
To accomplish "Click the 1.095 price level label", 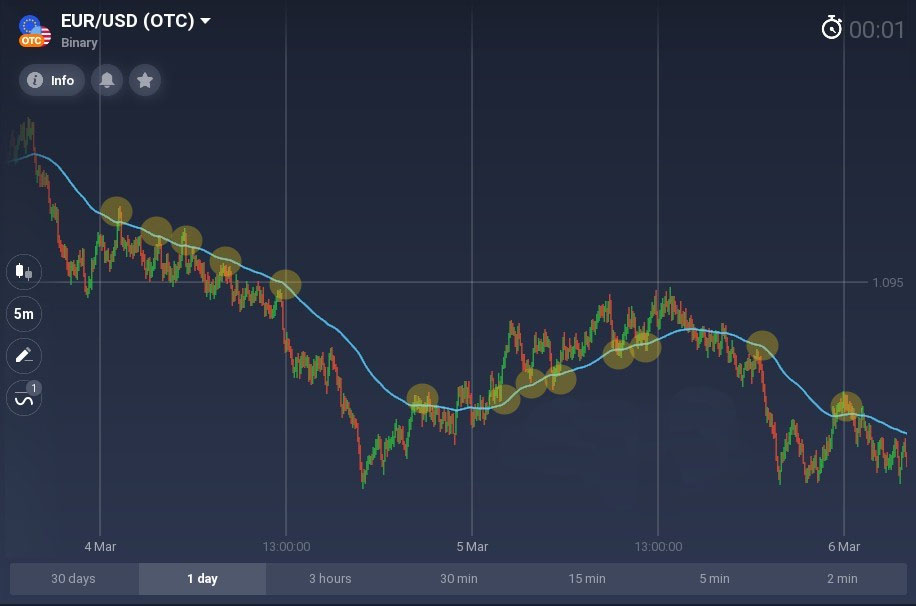I will pos(887,283).
